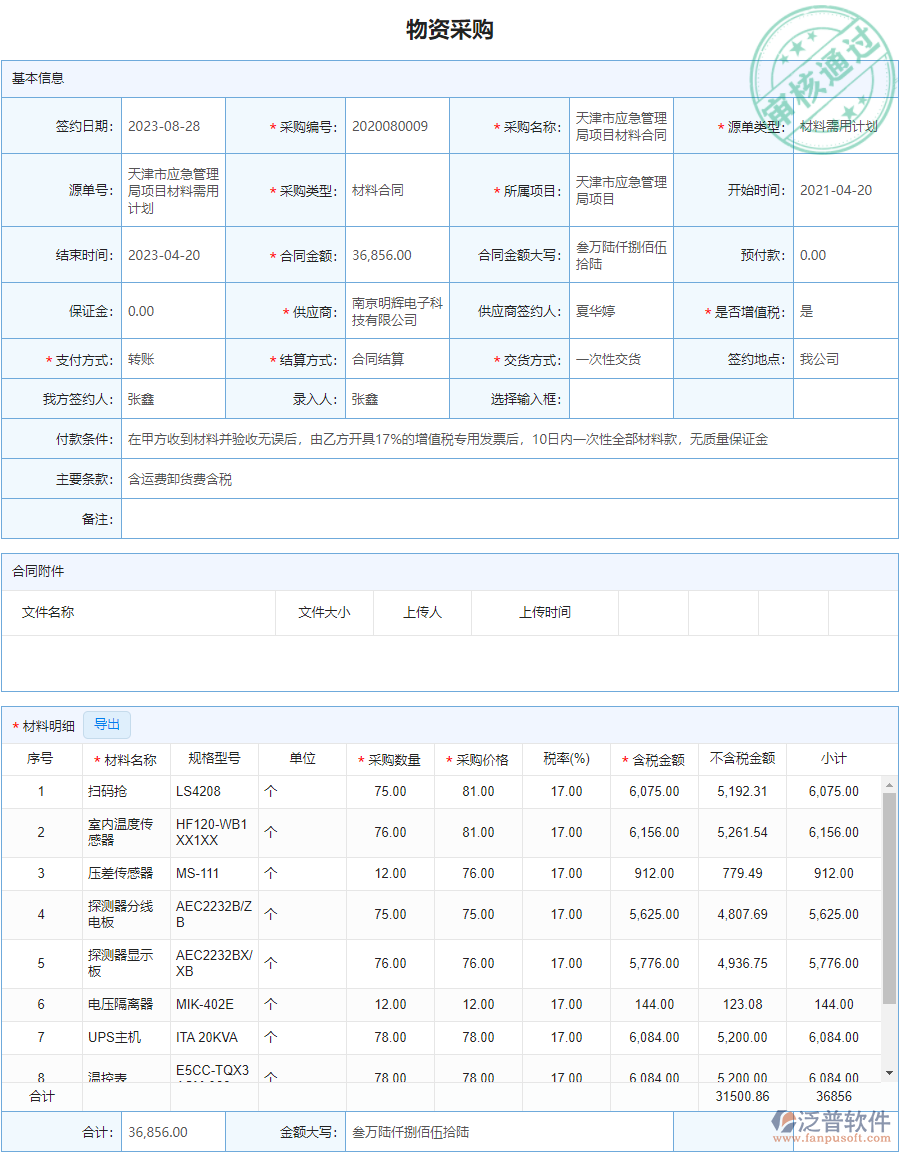The width and height of the screenshot is (901, 1154).
Task: Select material row 扫码抢 in the detail table
Action: tap(105, 791)
